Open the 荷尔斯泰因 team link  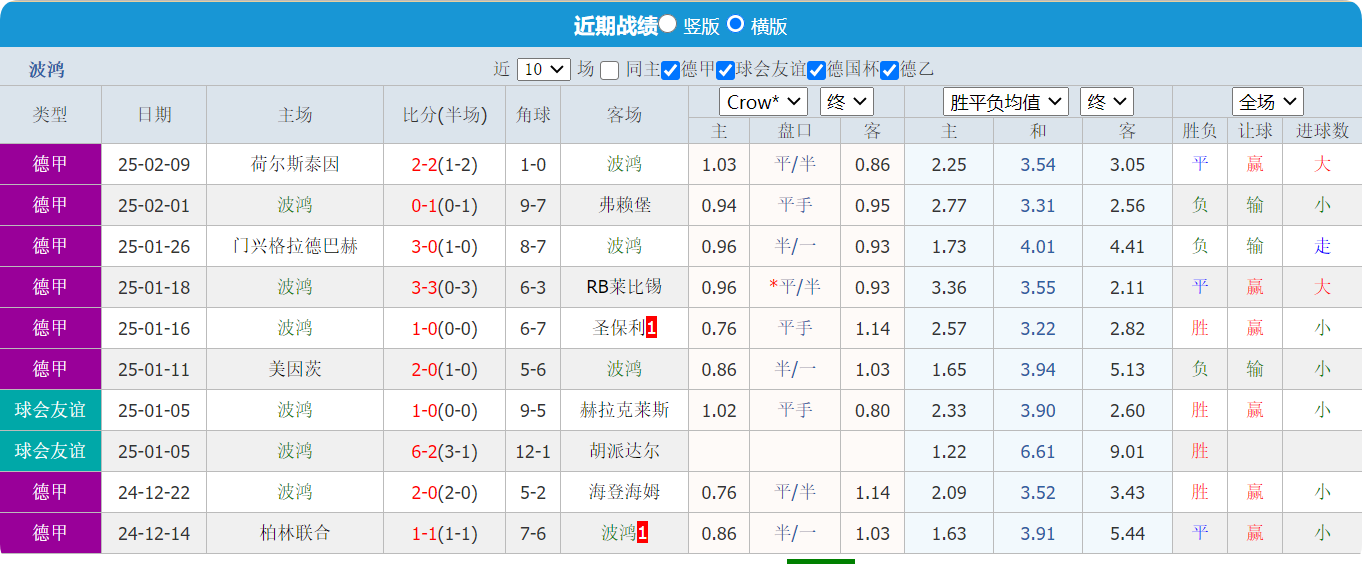pyautogui.click(x=295, y=164)
